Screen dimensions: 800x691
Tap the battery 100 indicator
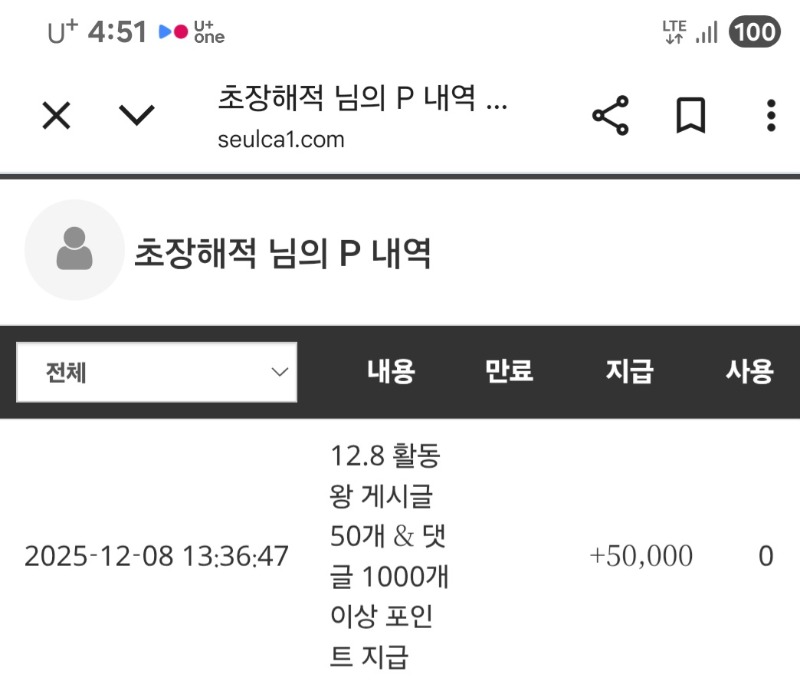pyautogui.click(x=755, y=29)
